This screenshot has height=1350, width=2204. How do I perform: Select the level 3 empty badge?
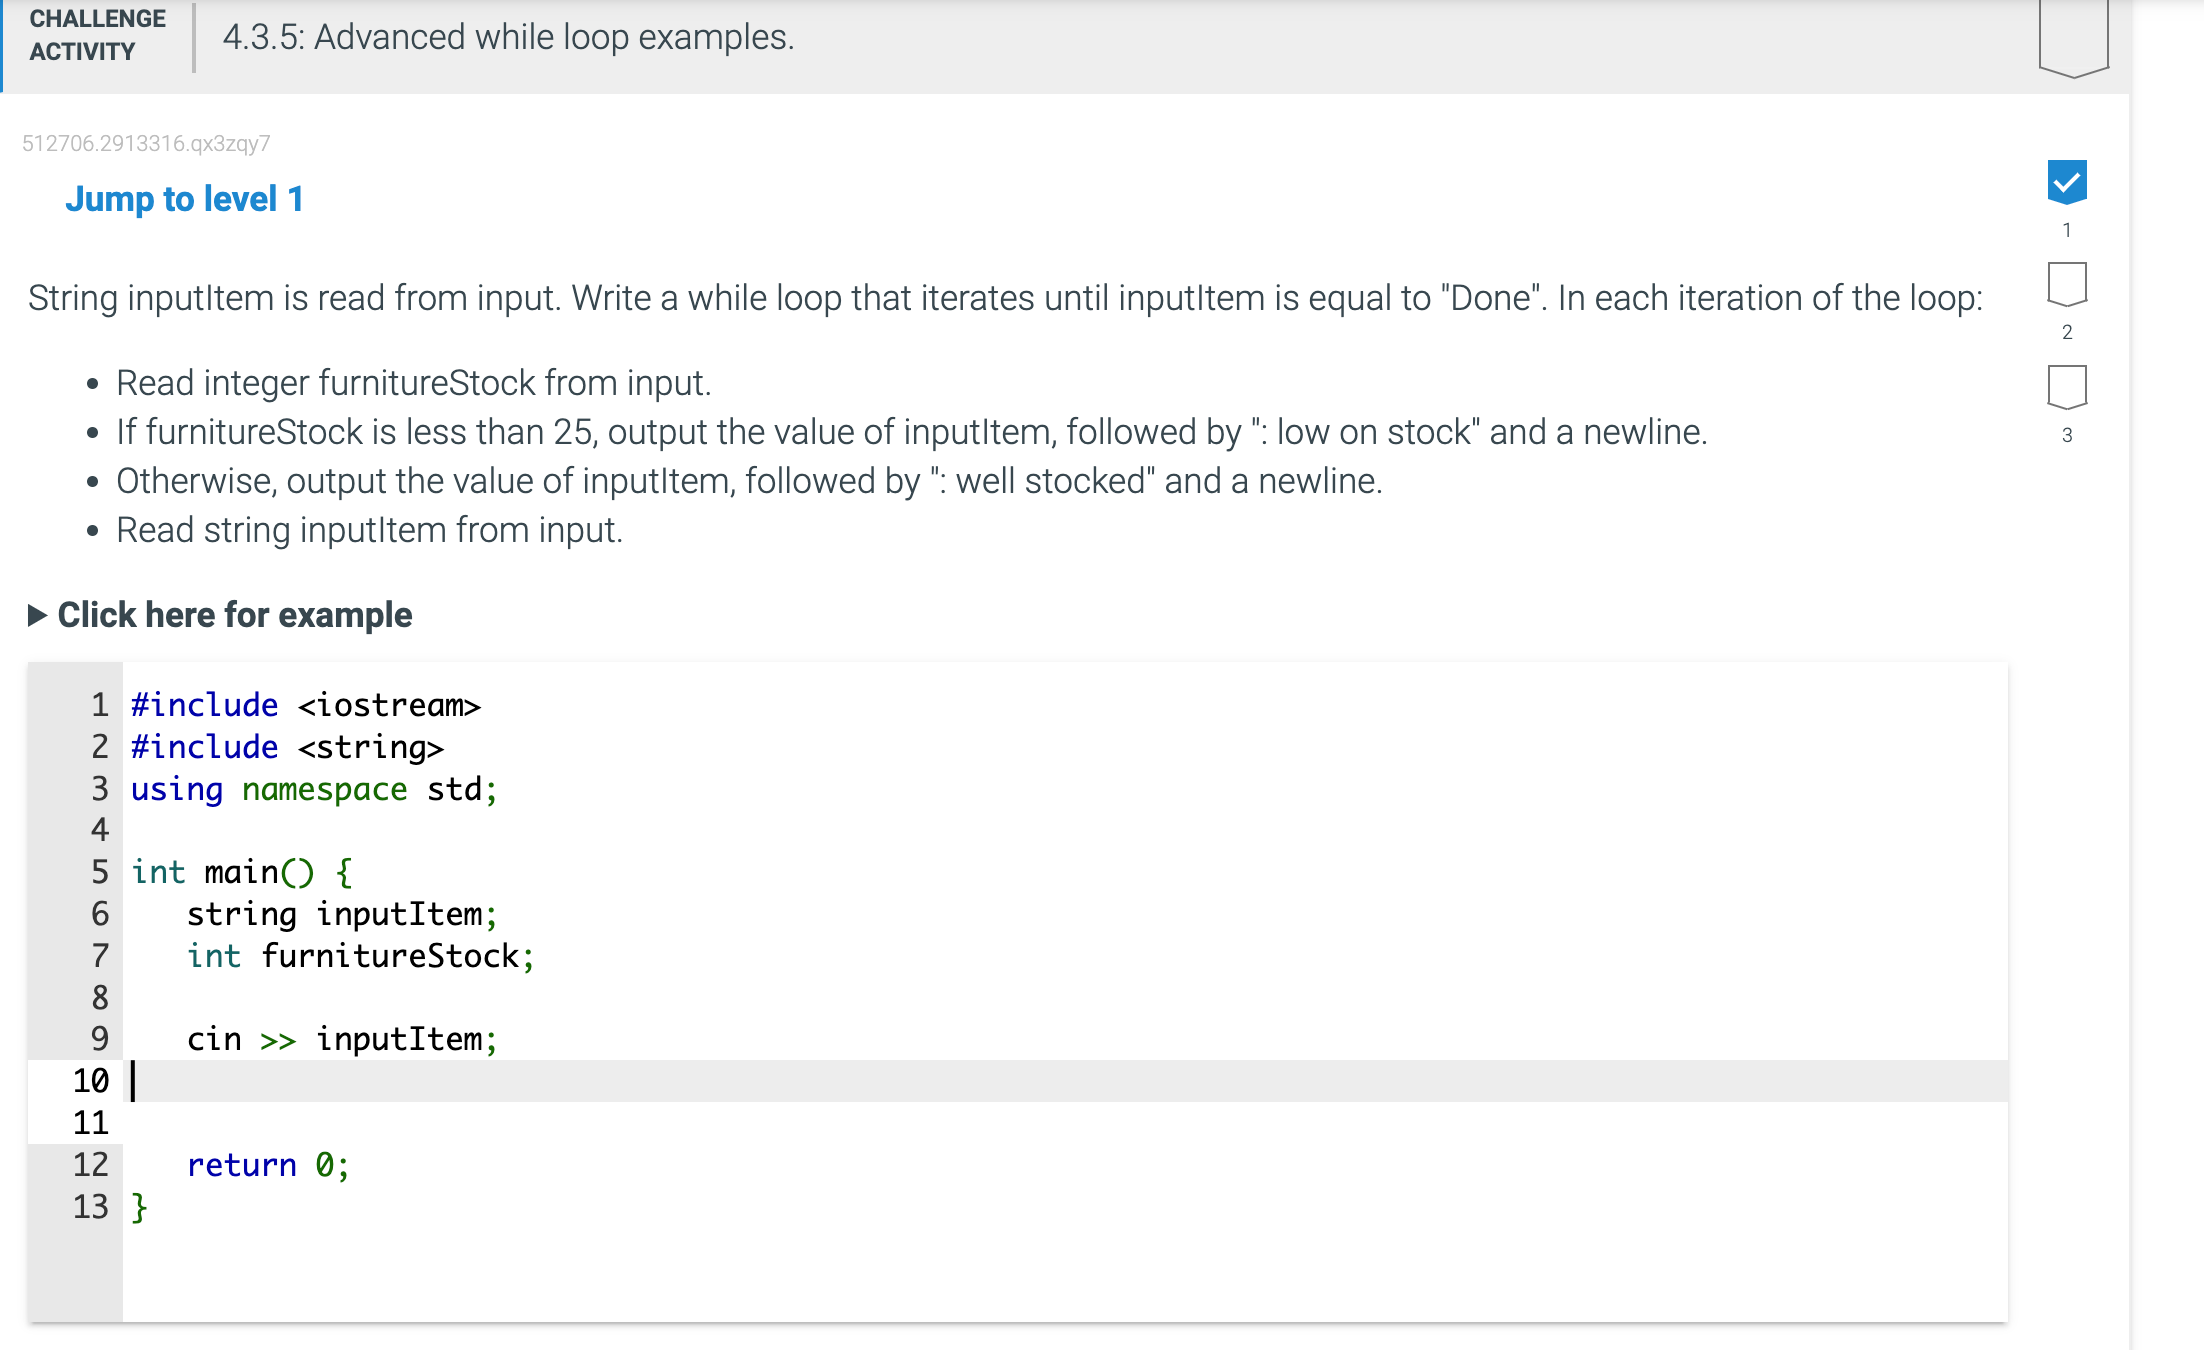(x=2066, y=387)
